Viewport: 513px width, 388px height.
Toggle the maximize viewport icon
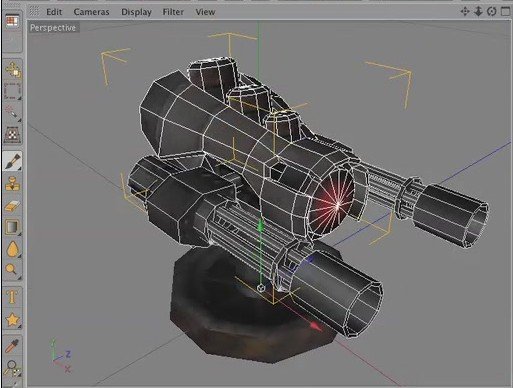point(506,12)
